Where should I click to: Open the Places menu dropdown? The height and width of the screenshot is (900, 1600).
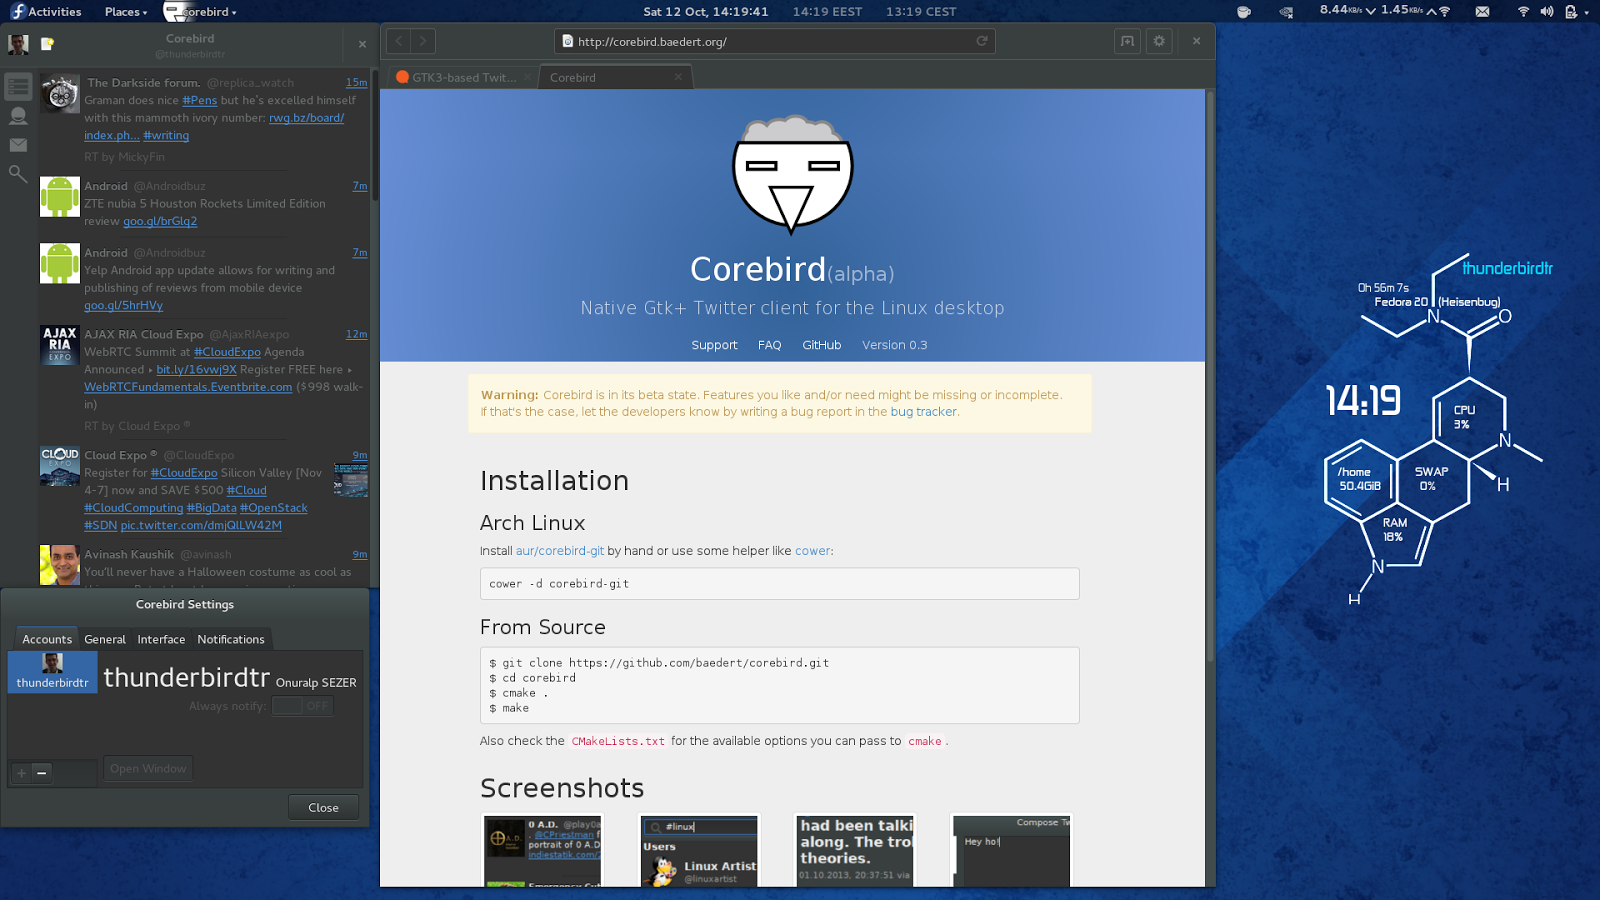[126, 12]
